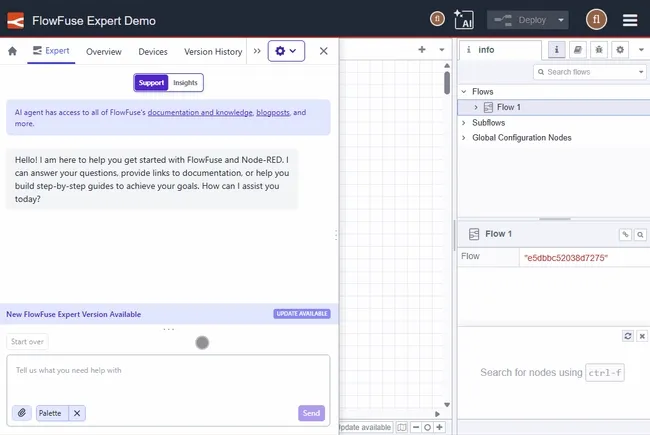Open the debug bug sidebar tab
The image size is (650, 435).
click(x=598, y=49)
